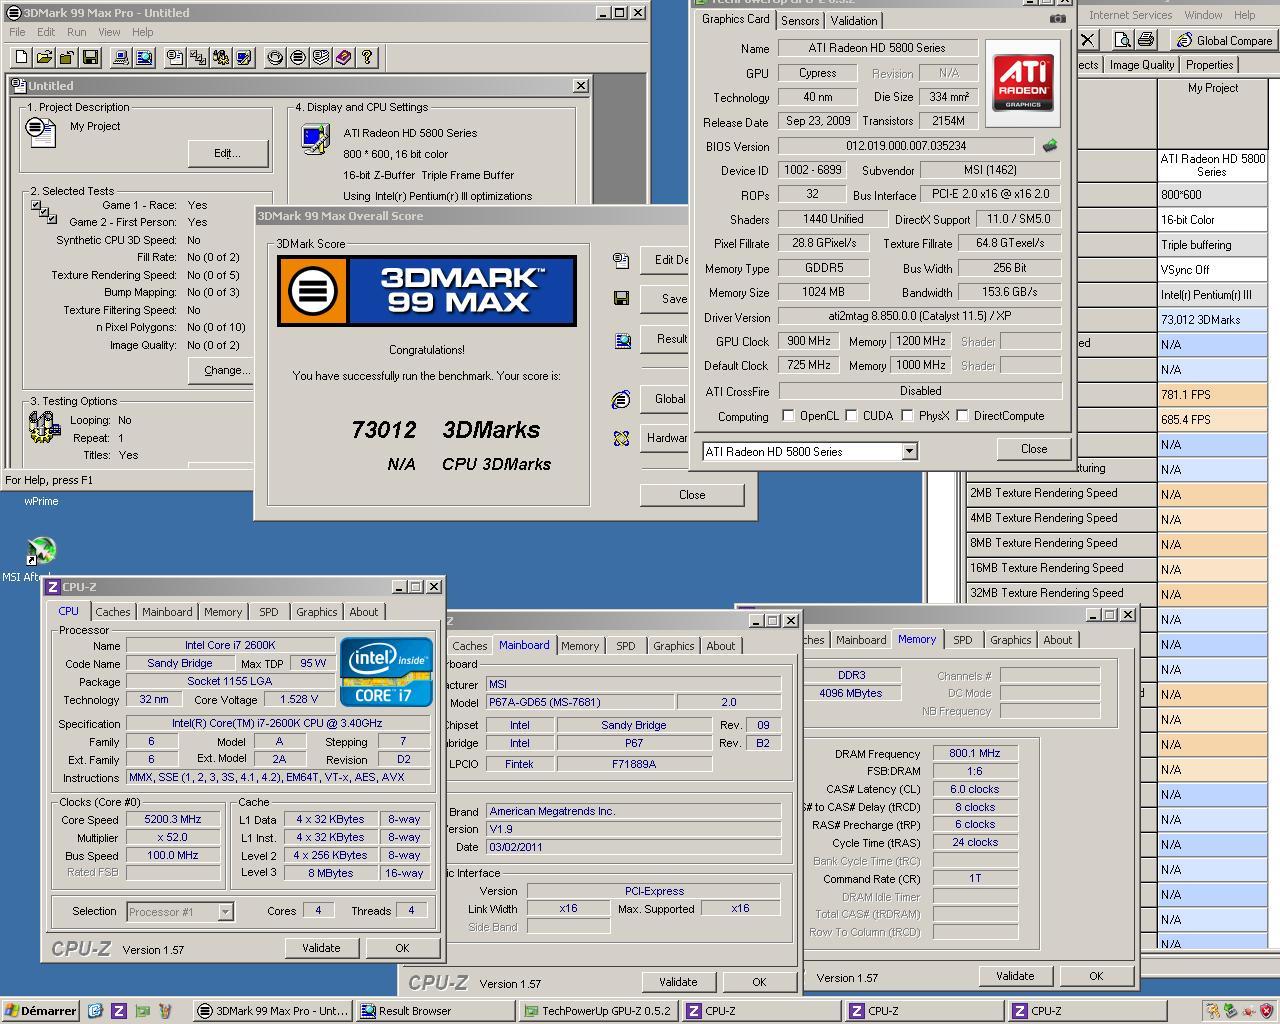Click the Result Browser magnifier icon in score dialog

click(x=622, y=340)
